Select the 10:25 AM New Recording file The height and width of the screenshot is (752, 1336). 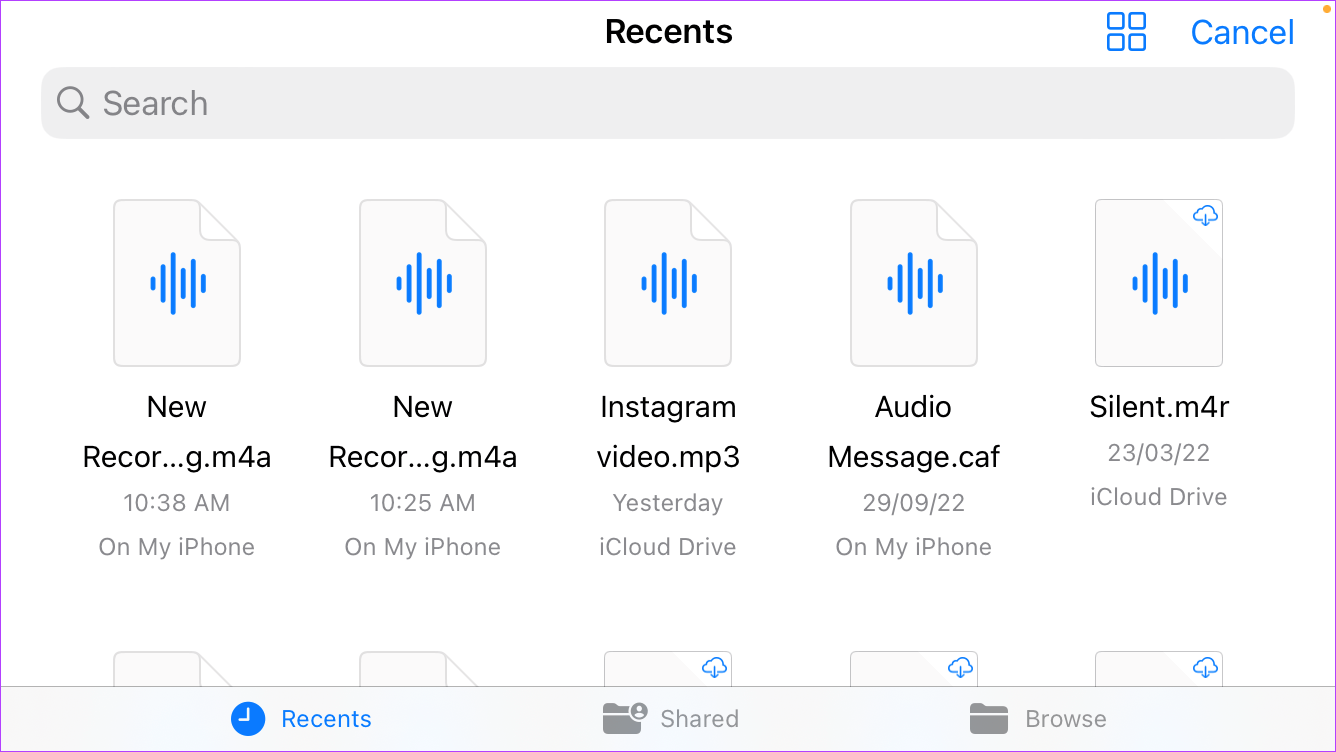pos(422,283)
